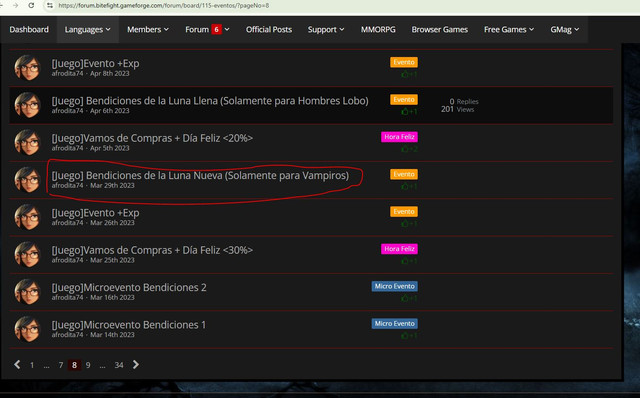Open site info icon beside the URL
Image resolution: width=640 pixels, height=398 pixels.
50,5
